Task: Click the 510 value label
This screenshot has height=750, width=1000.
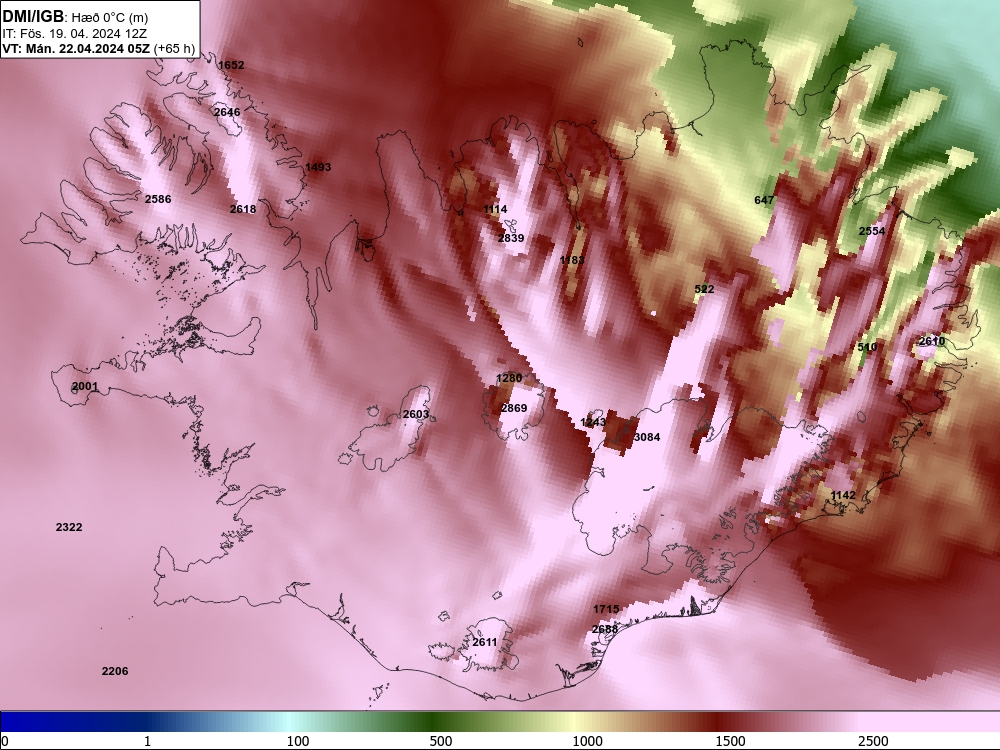Action: click(867, 347)
